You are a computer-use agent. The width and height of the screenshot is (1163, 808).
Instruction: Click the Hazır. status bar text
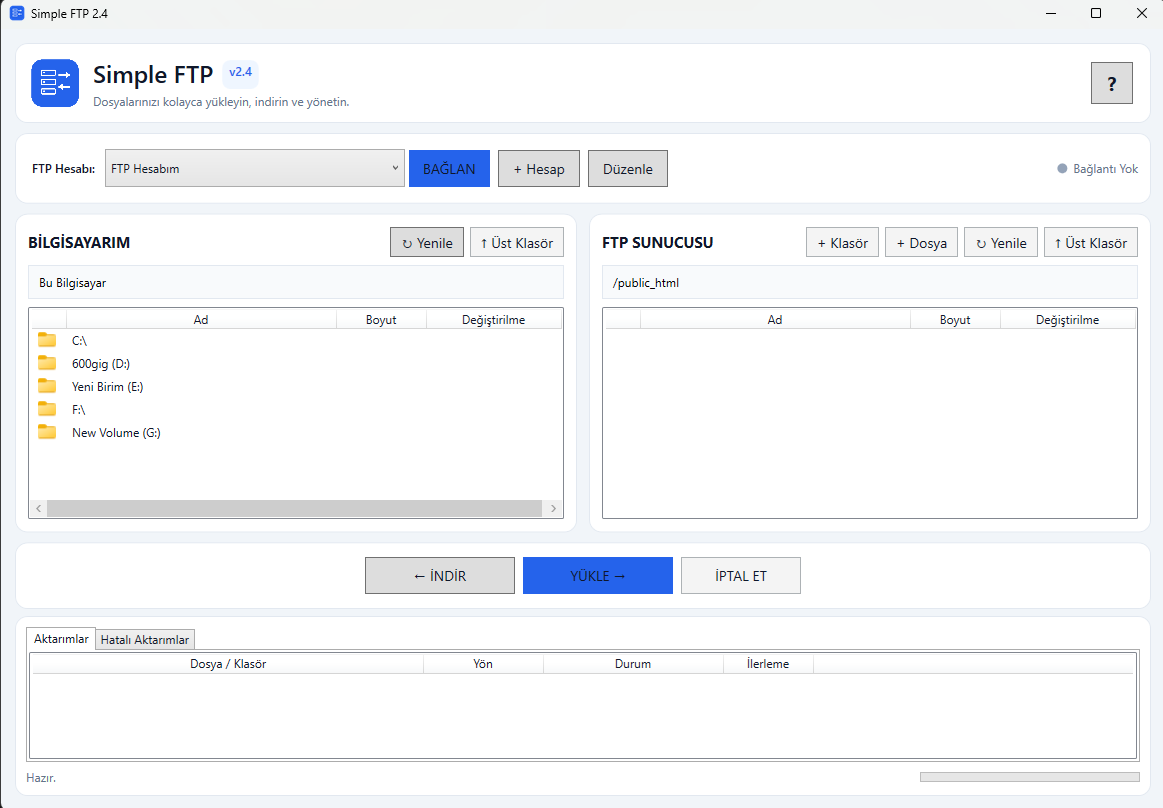41,778
